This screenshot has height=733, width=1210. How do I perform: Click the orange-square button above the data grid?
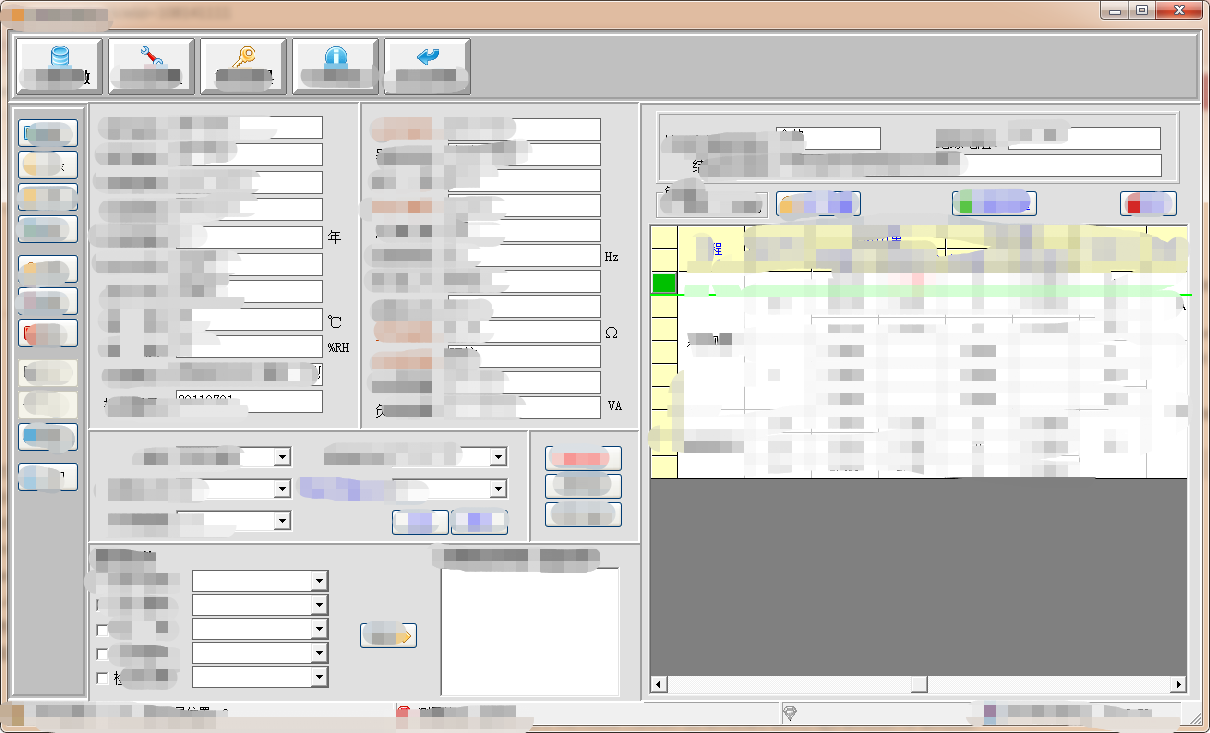click(818, 203)
